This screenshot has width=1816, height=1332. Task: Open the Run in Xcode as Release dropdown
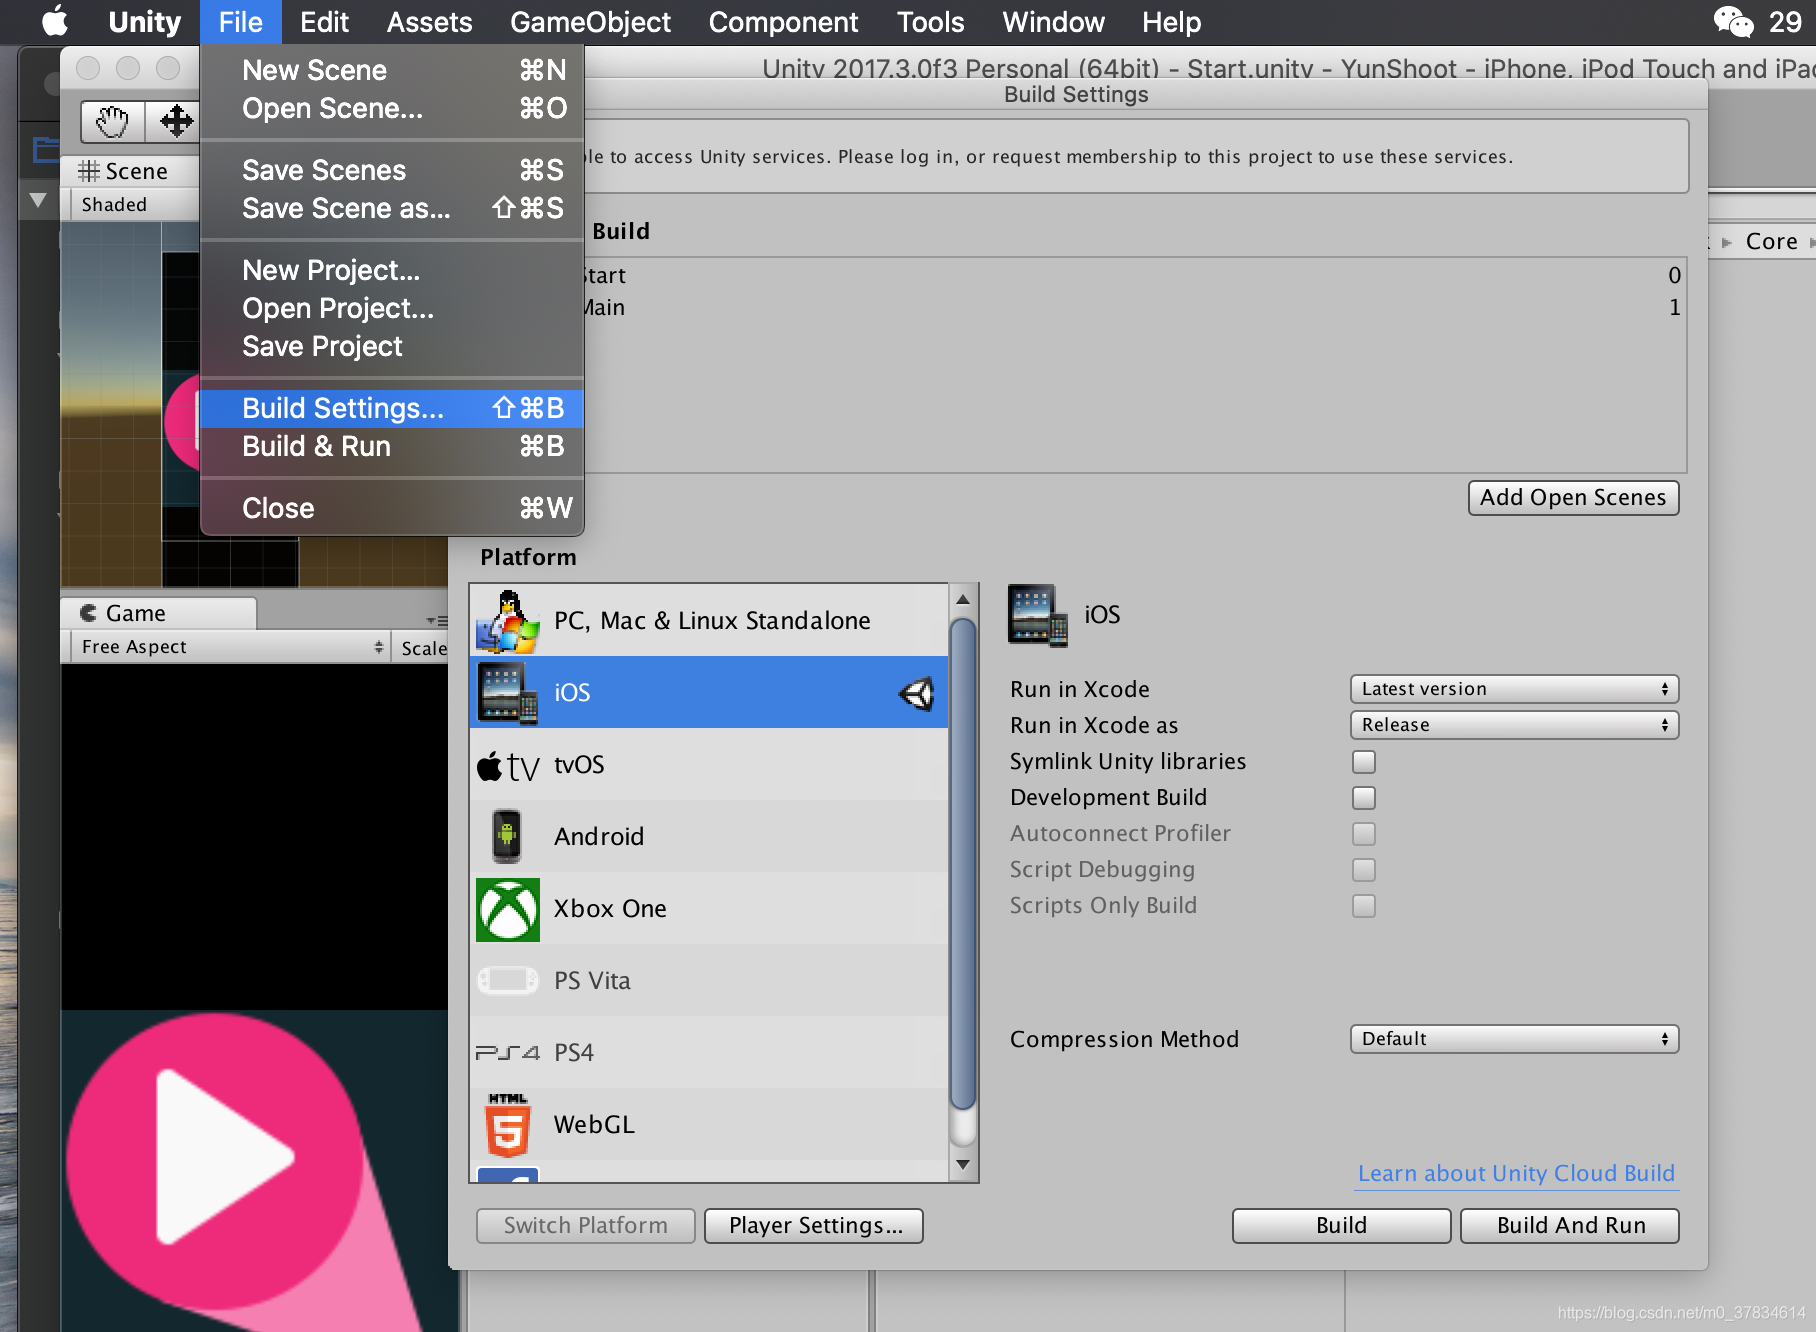pyautogui.click(x=1514, y=725)
